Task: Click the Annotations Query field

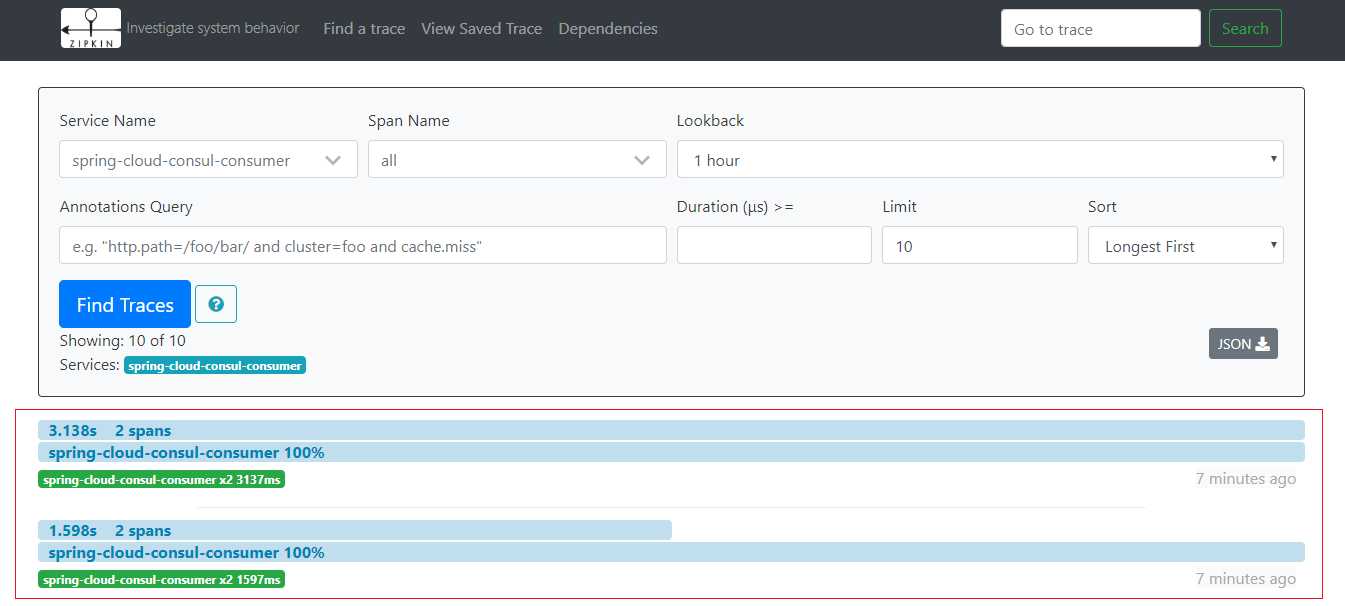Action: point(363,245)
